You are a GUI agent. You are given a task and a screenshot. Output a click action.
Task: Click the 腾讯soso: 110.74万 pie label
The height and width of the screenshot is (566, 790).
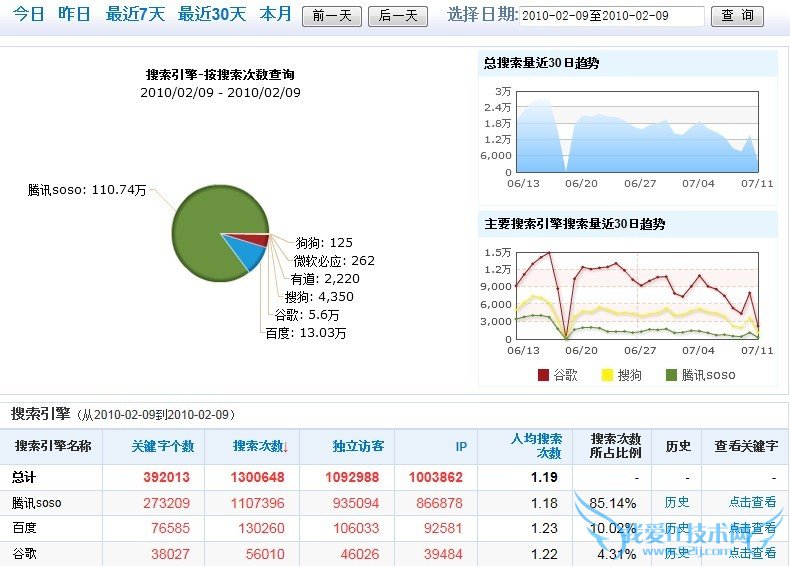click(x=87, y=190)
